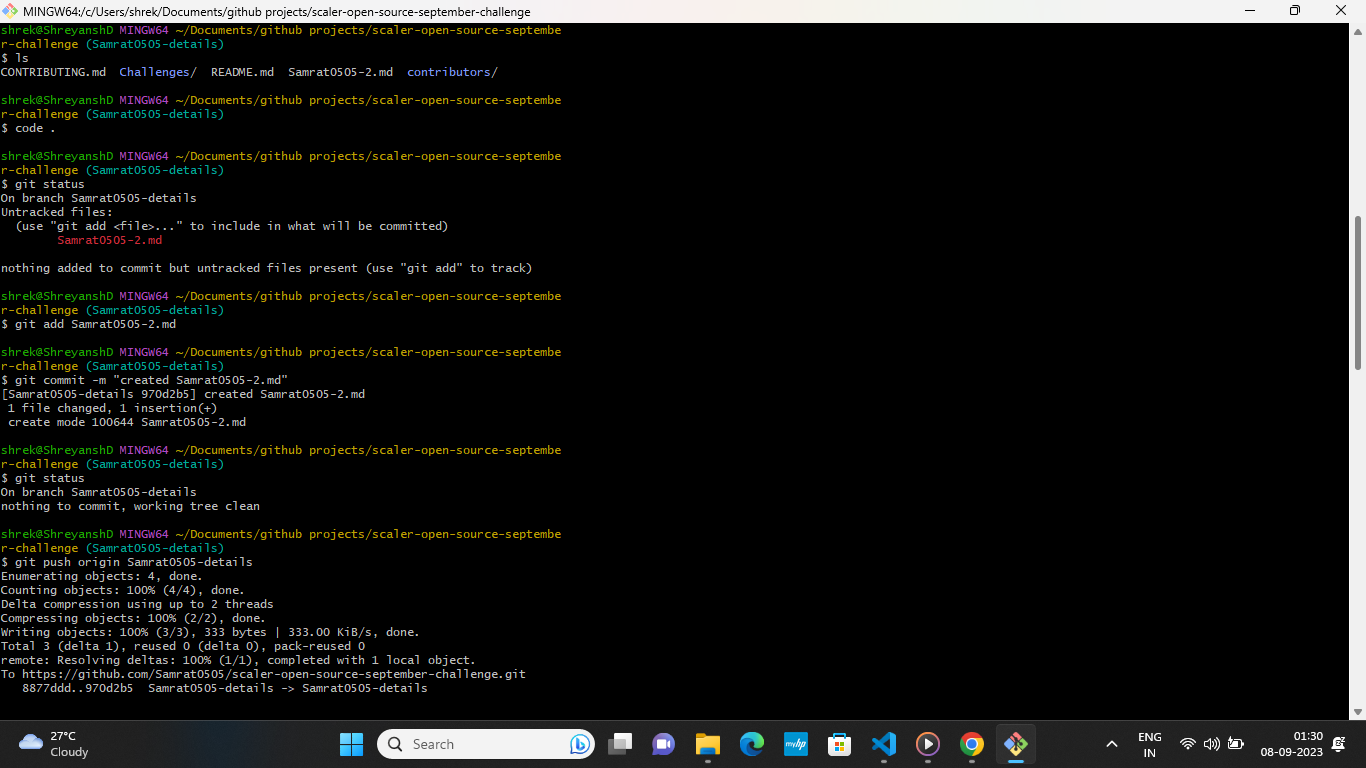Launch the myHP app from the taskbar
Image resolution: width=1366 pixels, height=768 pixels.
pyautogui.click(x=795, y=744)
